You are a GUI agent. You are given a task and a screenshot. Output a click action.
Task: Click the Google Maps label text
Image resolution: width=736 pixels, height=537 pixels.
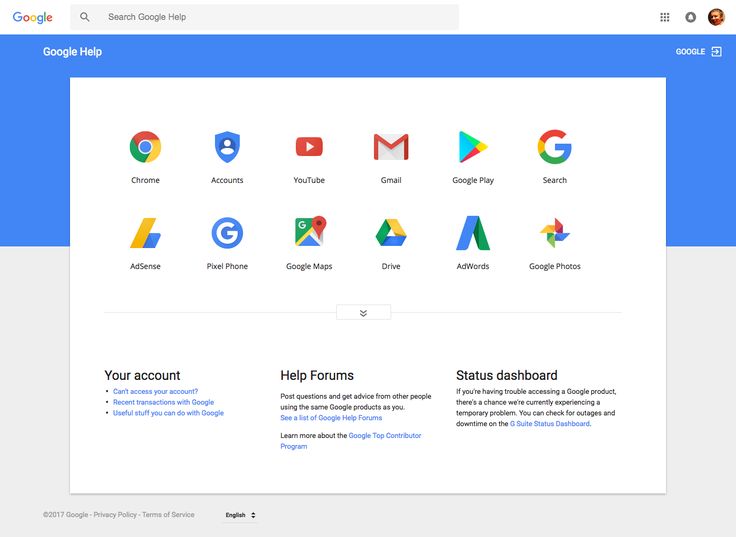tap(309, 267)
